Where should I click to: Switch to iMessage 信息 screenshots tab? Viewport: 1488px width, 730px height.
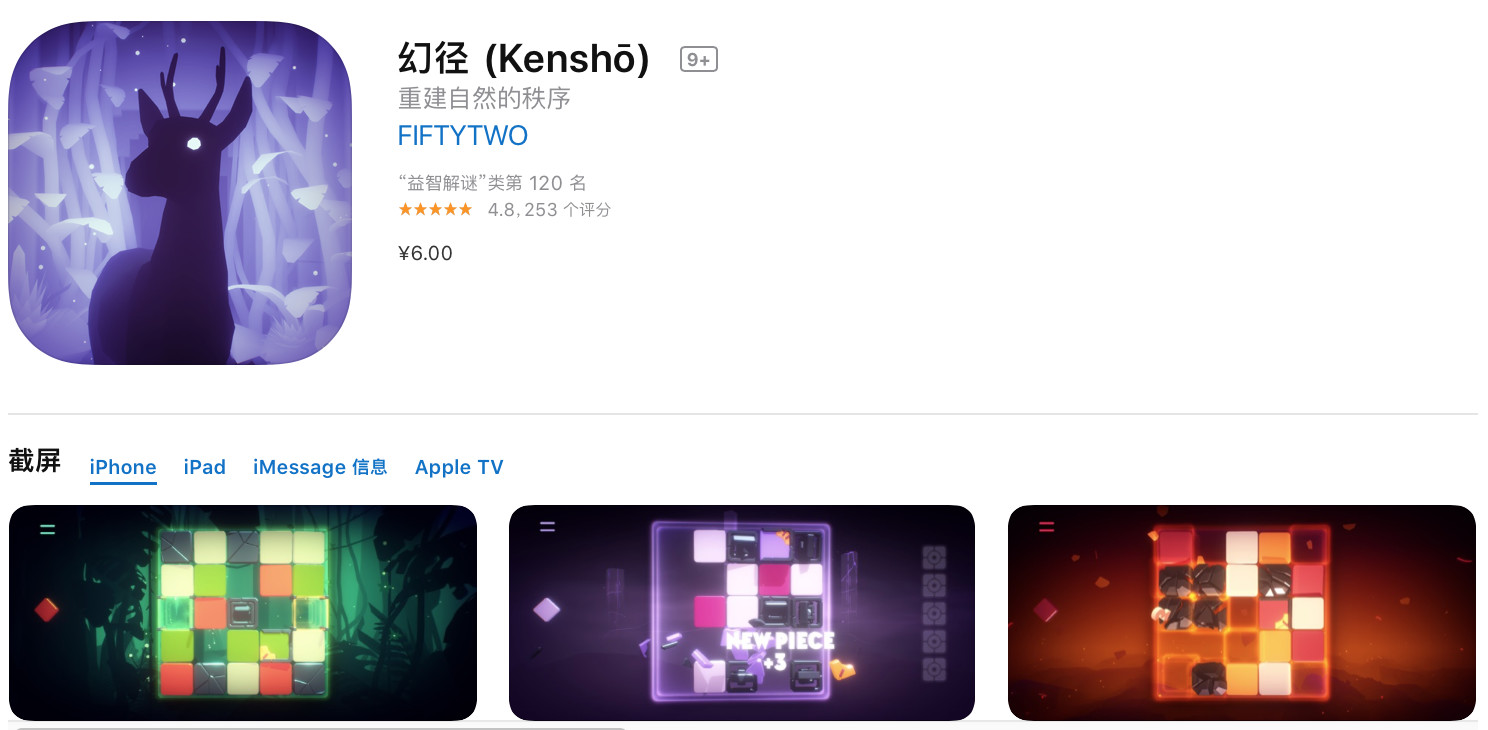point(320,467)
